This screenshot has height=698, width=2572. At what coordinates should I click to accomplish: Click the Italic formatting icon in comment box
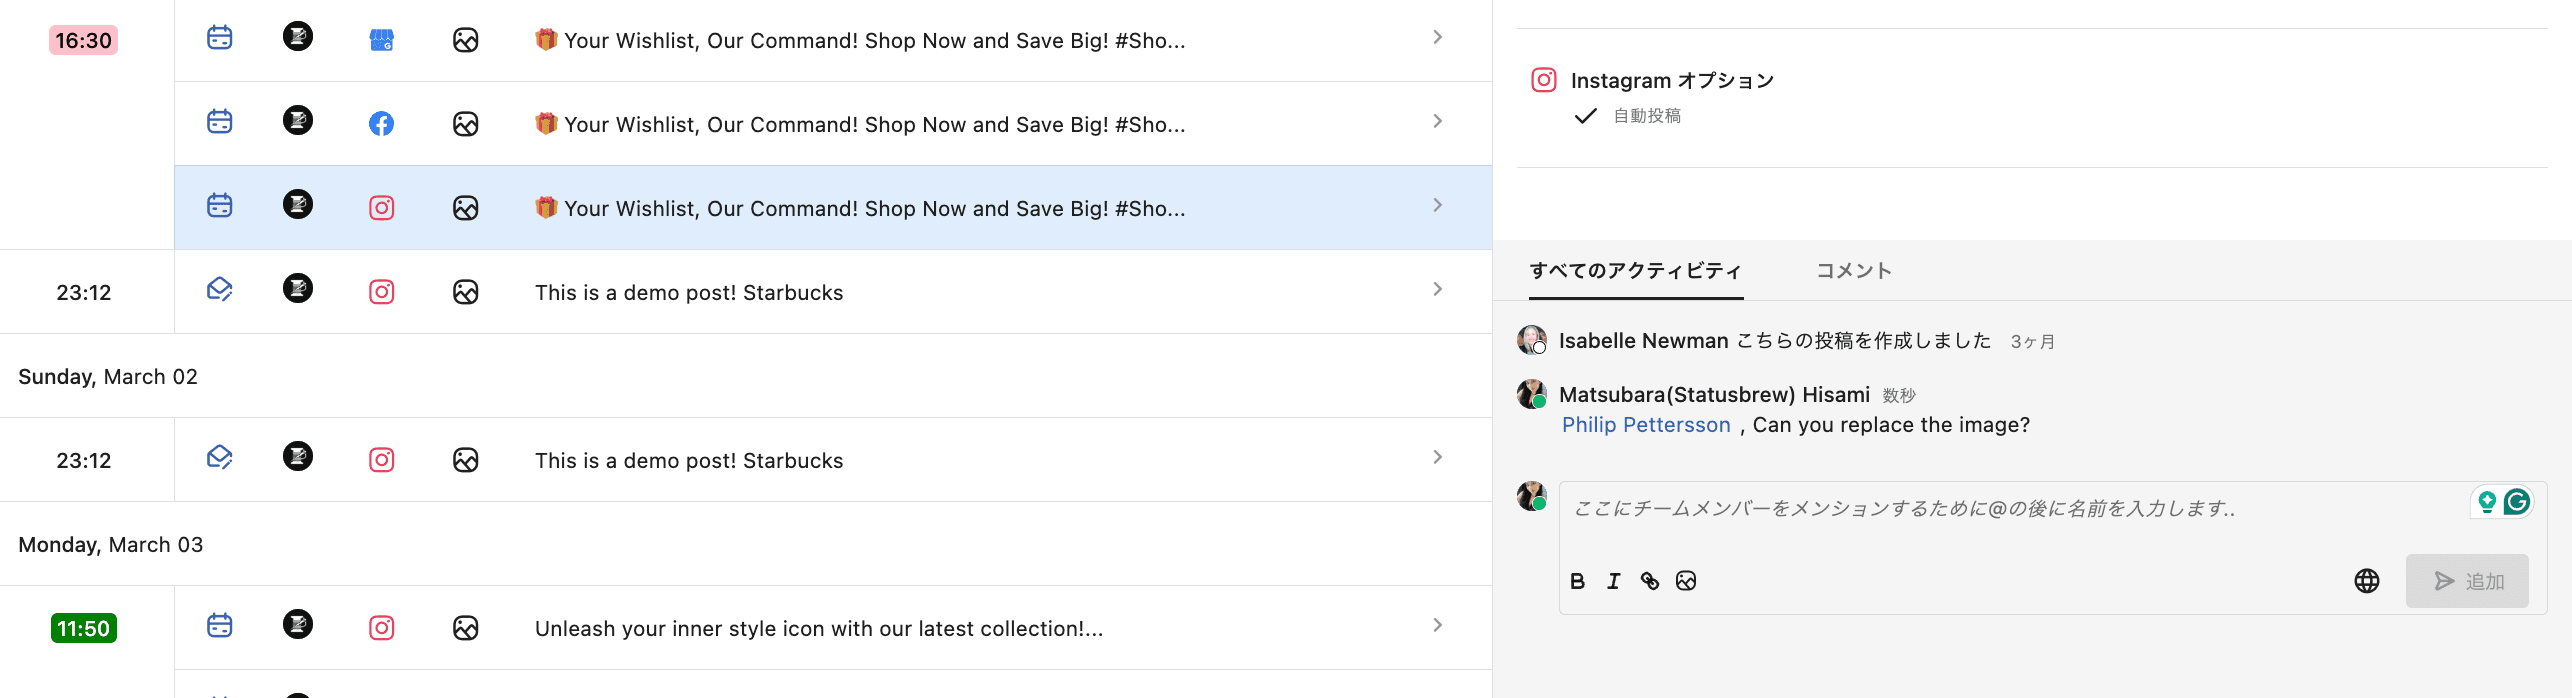(x=1613, y=581)
